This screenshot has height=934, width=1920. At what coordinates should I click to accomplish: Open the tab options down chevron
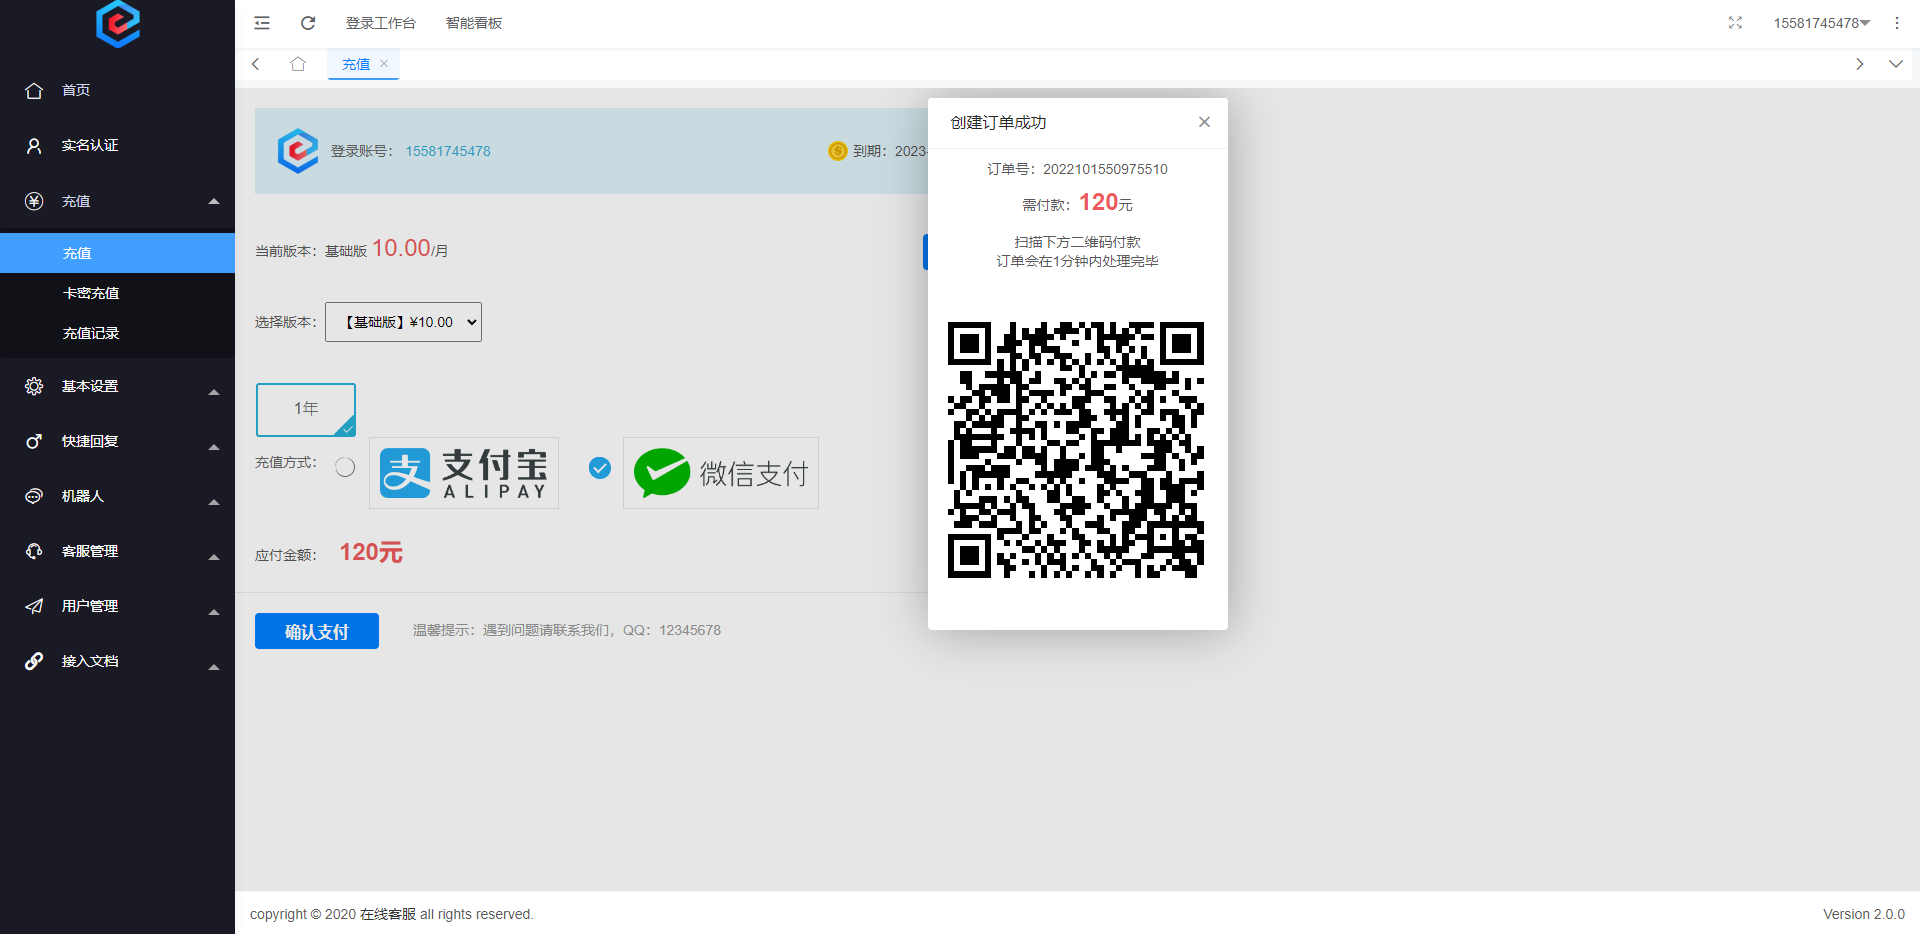(1895, 64)
